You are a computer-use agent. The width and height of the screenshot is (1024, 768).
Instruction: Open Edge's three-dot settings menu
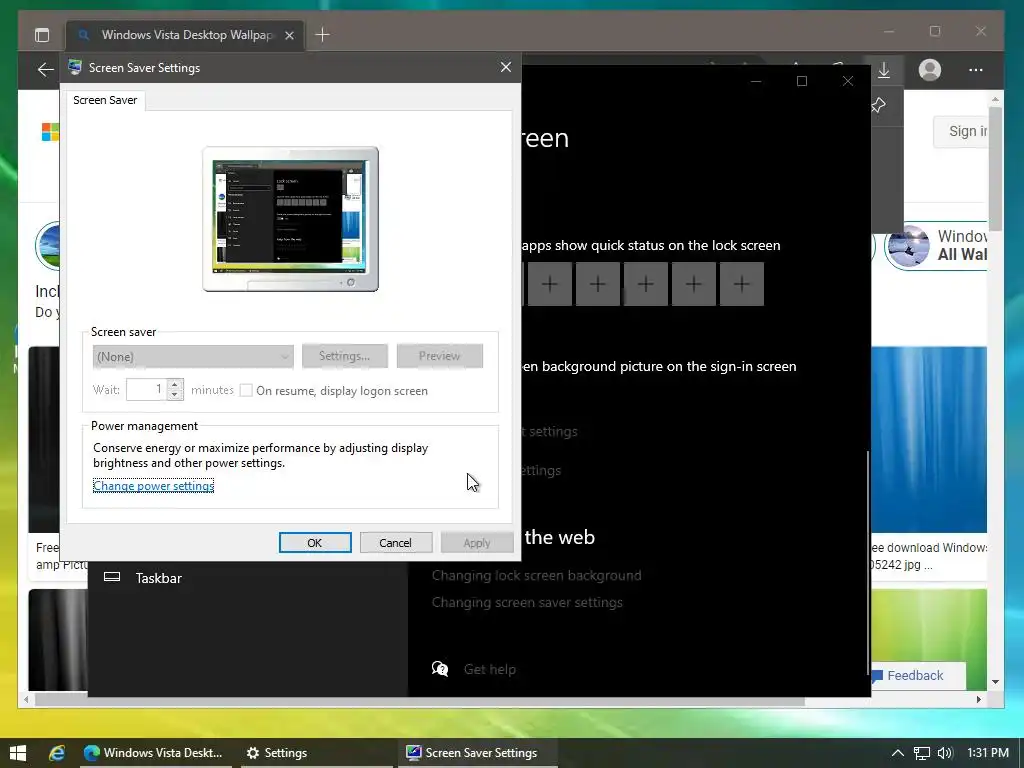point(976,70)
